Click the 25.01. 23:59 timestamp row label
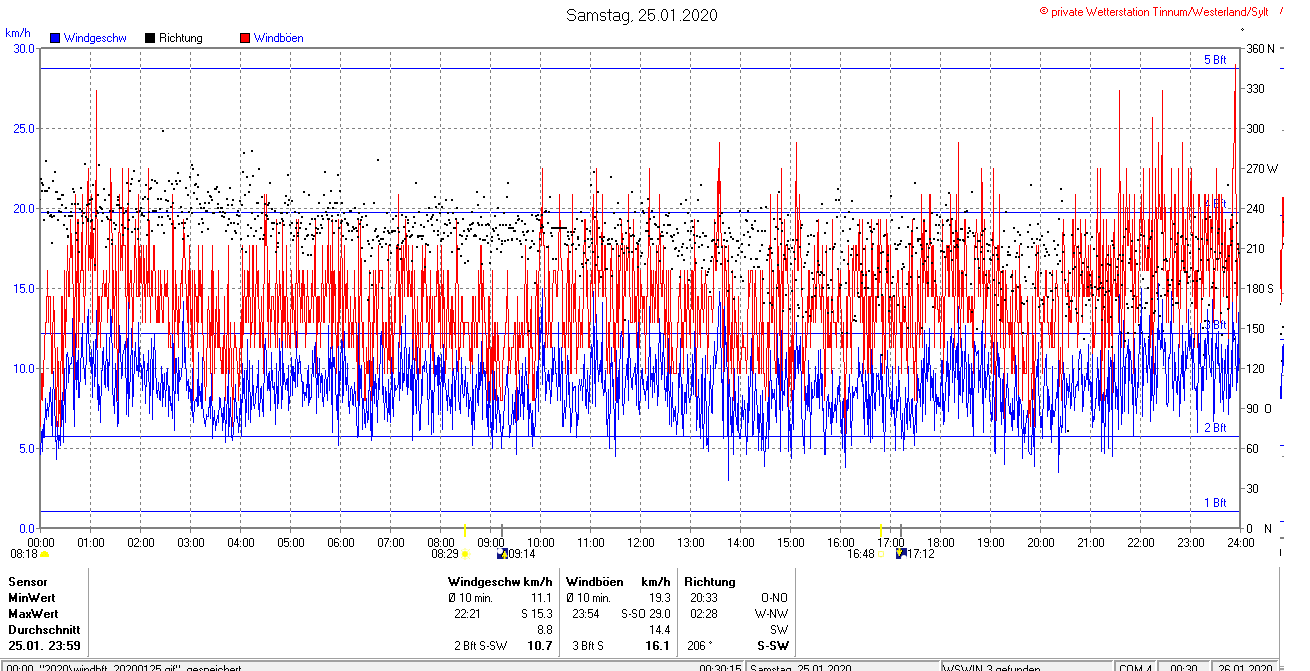The width and height of the screenshot is (1310, 671). click(x=44, y=645)
